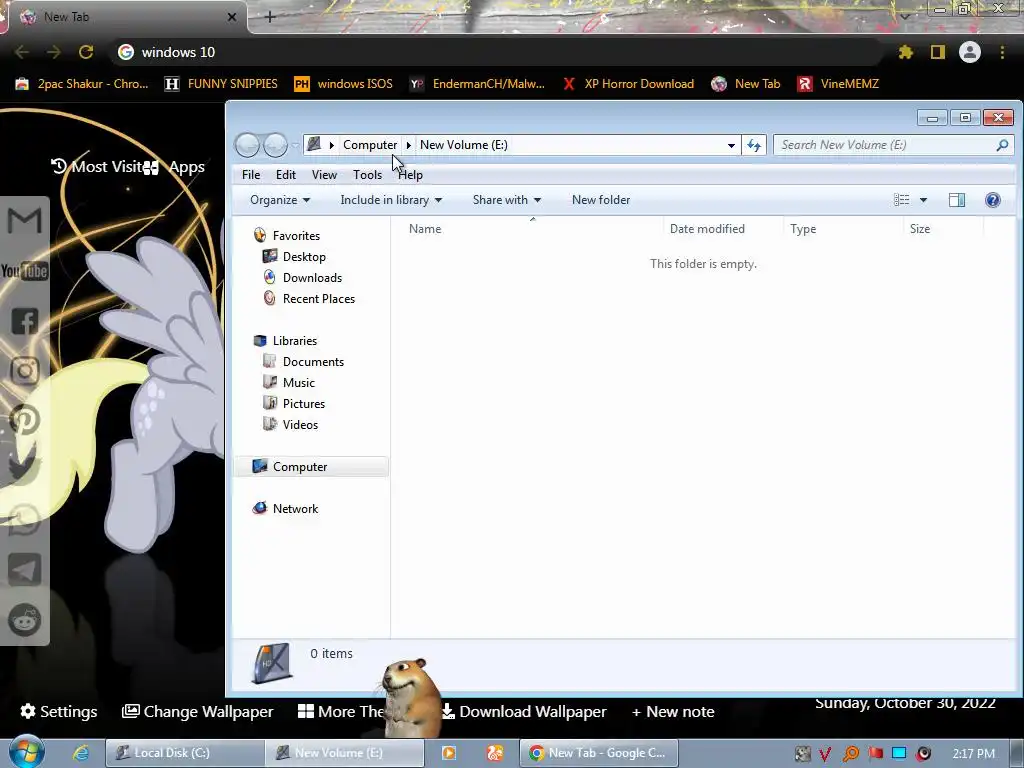Open the windows ISOS bookmark
The height and width of the screenshot is (768, 1024).
(344, 84)
